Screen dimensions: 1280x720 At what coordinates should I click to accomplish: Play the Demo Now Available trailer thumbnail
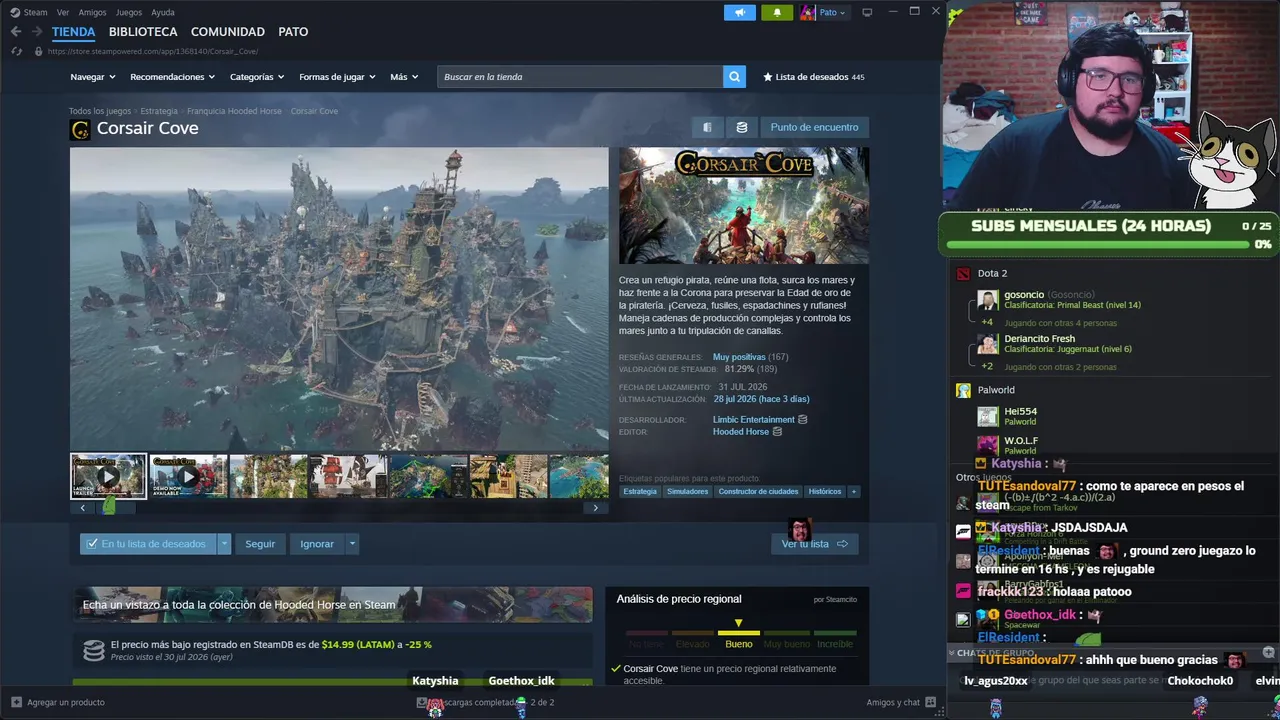click(188, 476)
